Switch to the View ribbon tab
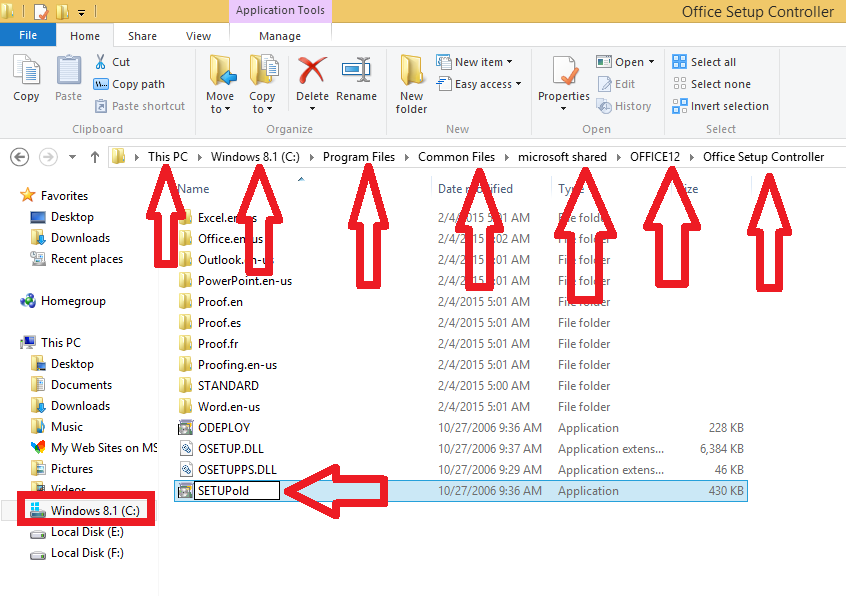The width and height of the screenshot is (846, 596). click(x=198, y=36)
